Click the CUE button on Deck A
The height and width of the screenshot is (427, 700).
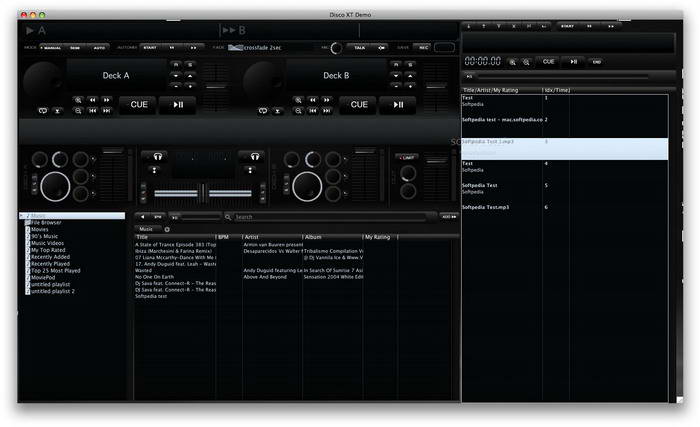[x=137, y=104]
